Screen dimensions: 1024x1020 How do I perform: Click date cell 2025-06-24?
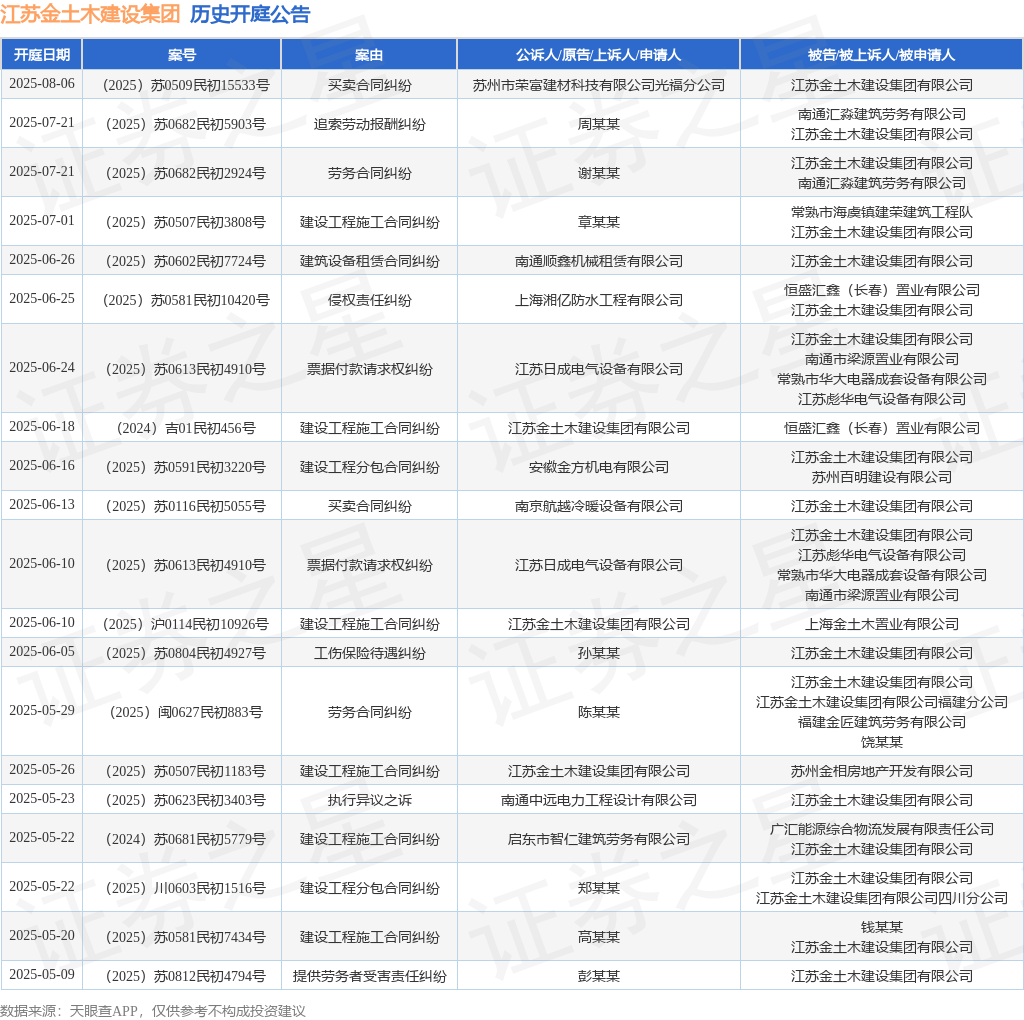(42, 368)
